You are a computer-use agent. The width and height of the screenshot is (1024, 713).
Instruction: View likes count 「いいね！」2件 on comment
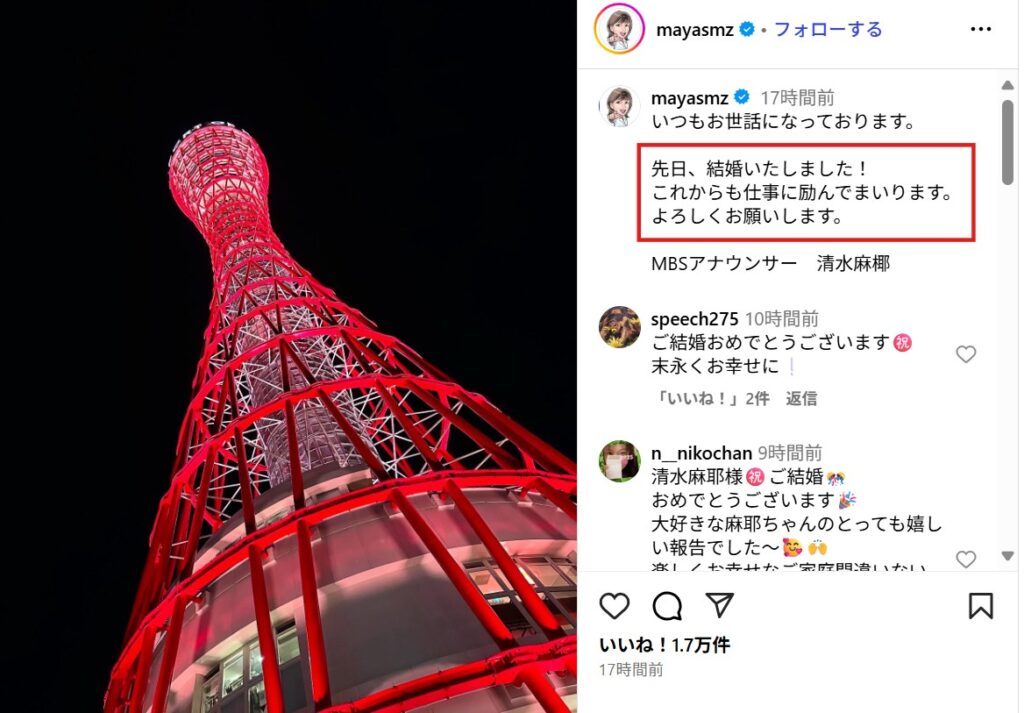(x=711, y=398)
